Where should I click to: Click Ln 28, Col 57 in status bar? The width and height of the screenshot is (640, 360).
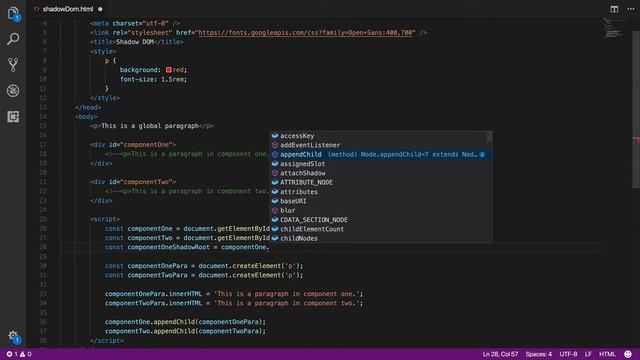(500, 354)
